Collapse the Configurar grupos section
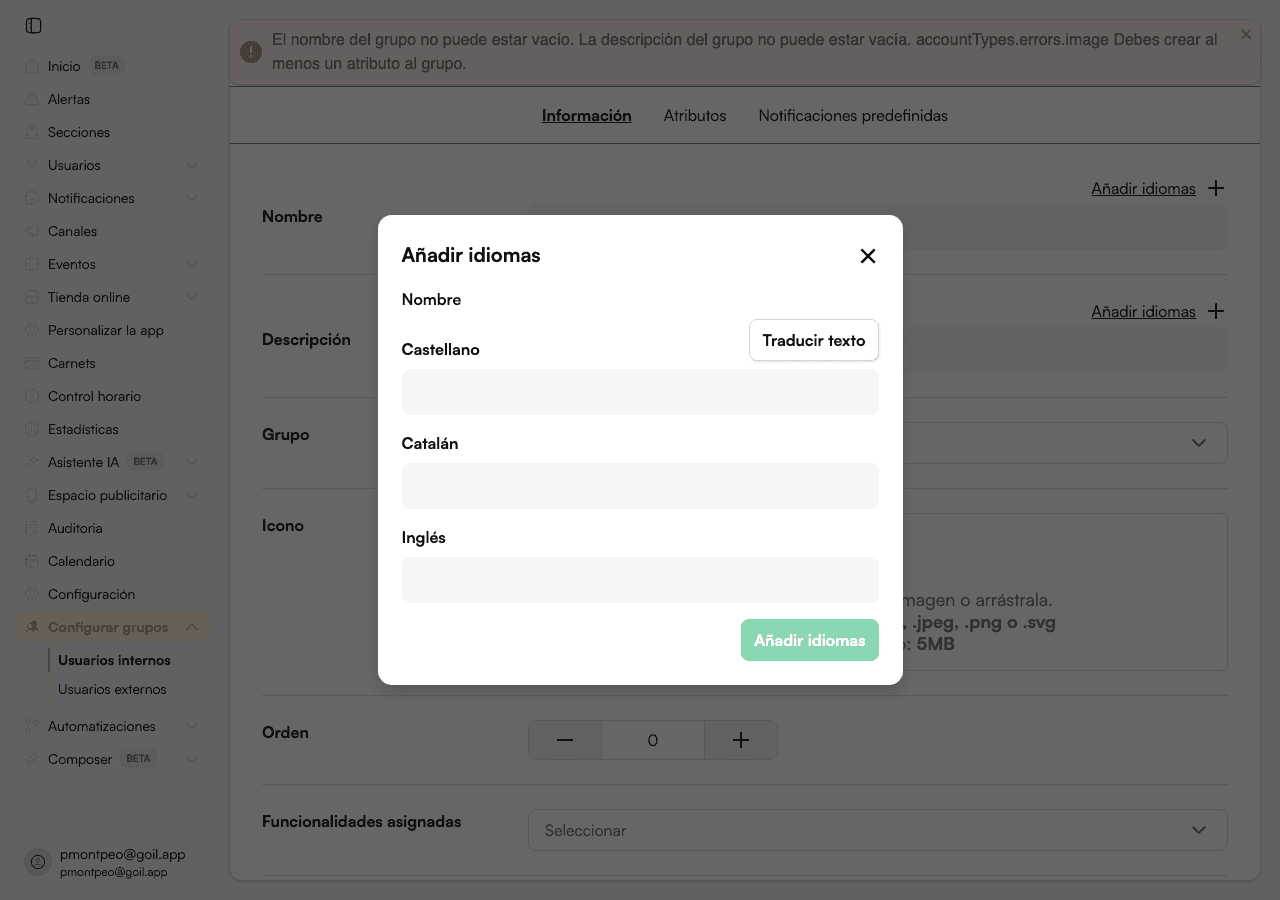Screen dimensions: 1280x900 192,627
